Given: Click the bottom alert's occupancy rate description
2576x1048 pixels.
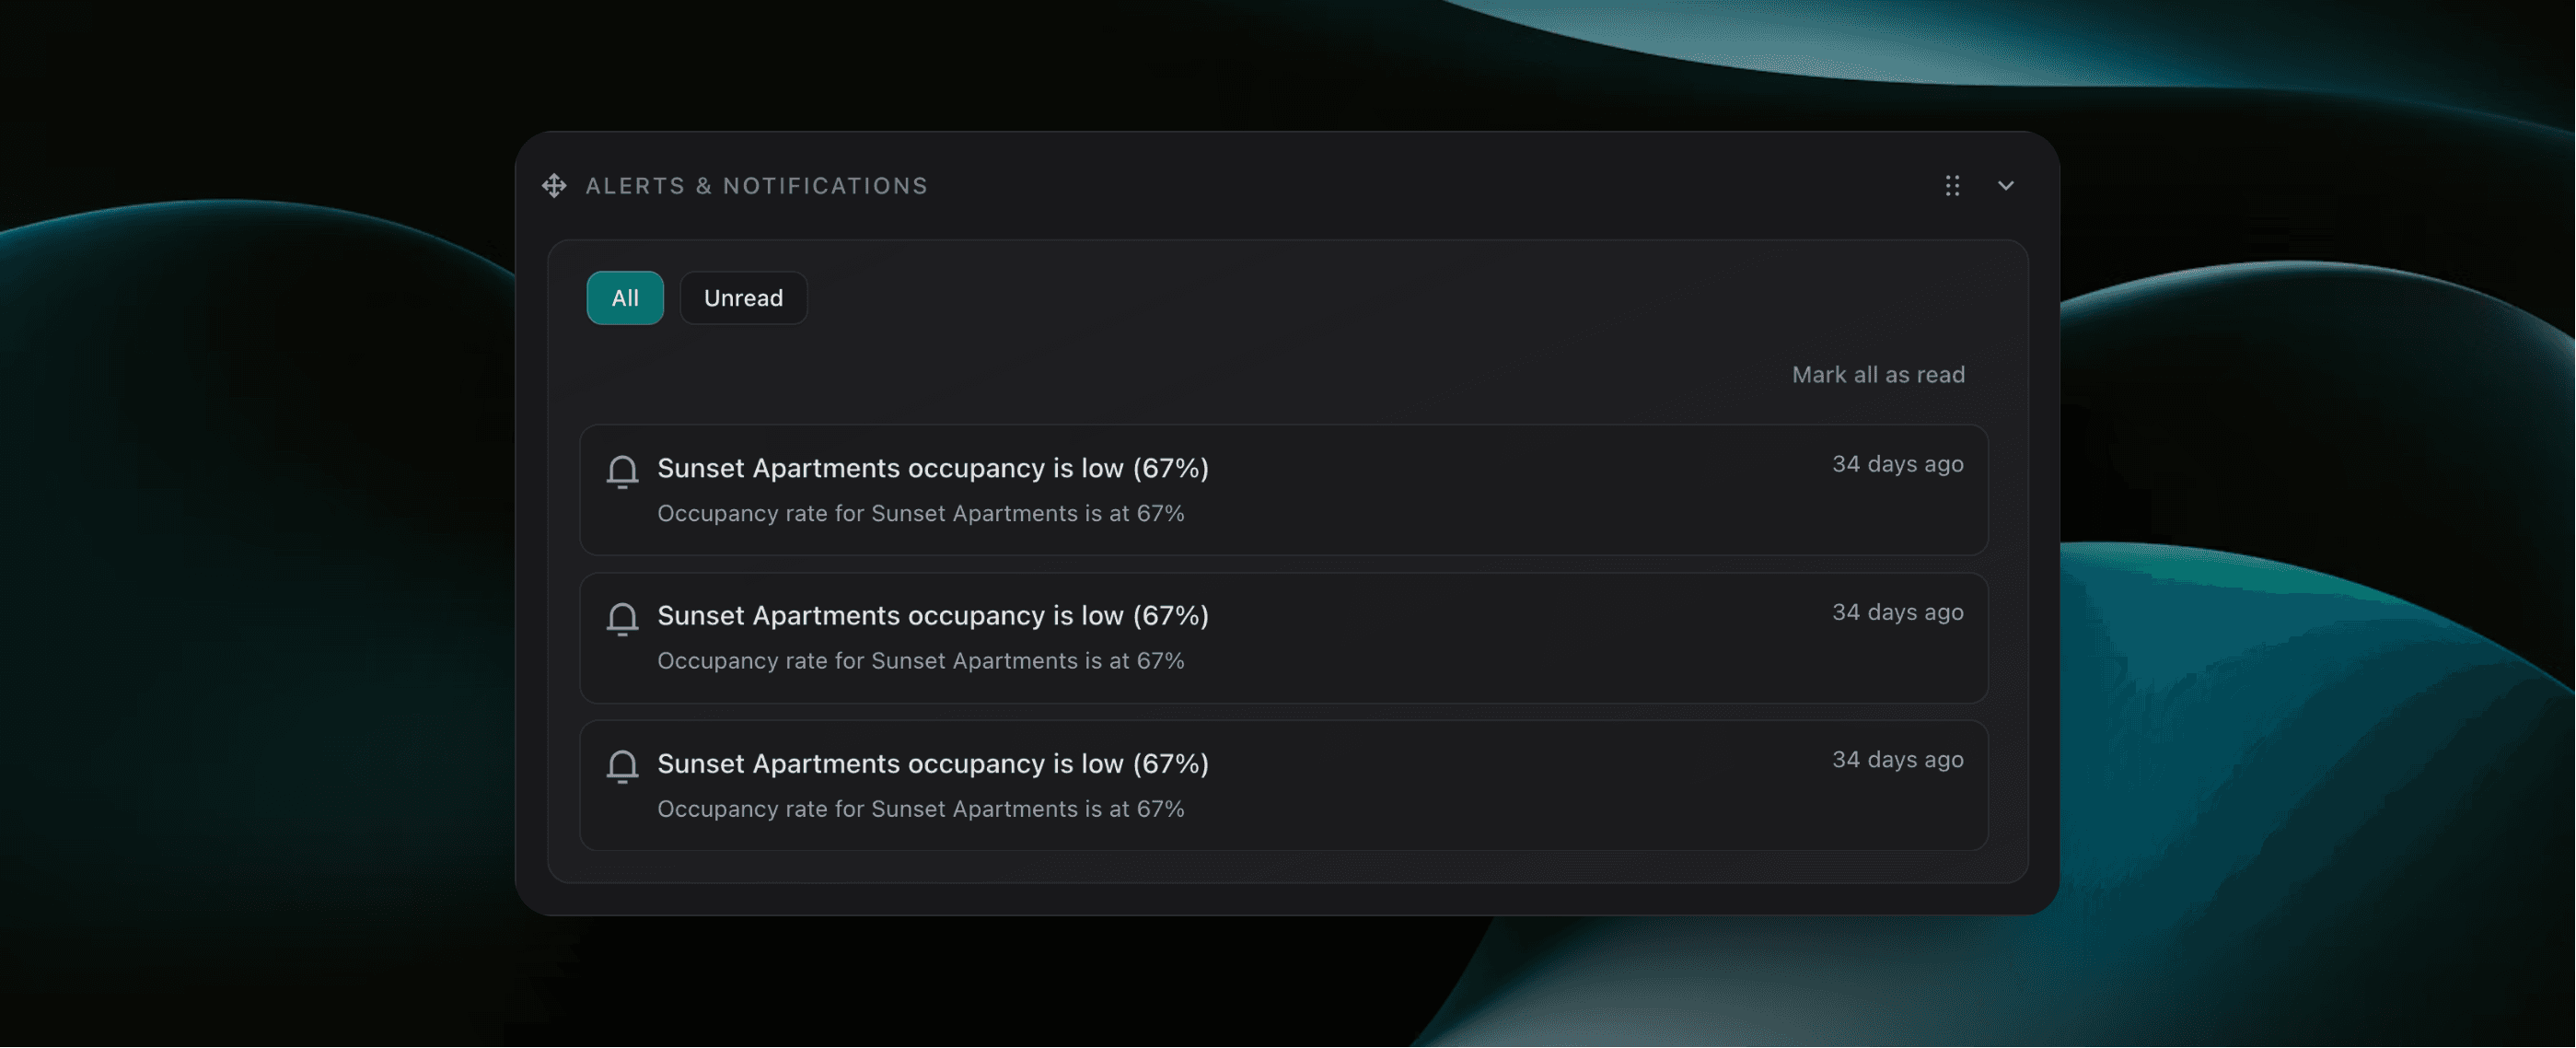Looking at the screenshot, I should click(920, 809).
